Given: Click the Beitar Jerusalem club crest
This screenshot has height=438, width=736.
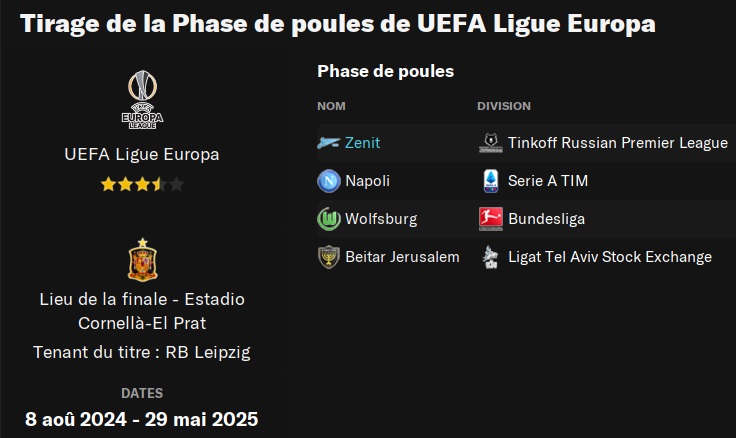Looking at the screenshot, I should (328, 257).
